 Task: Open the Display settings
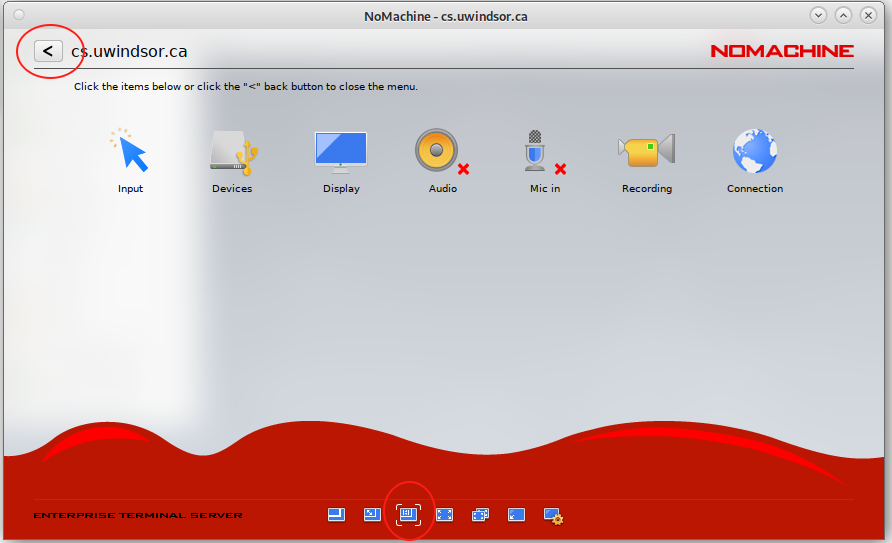click(x=341, y=161)
